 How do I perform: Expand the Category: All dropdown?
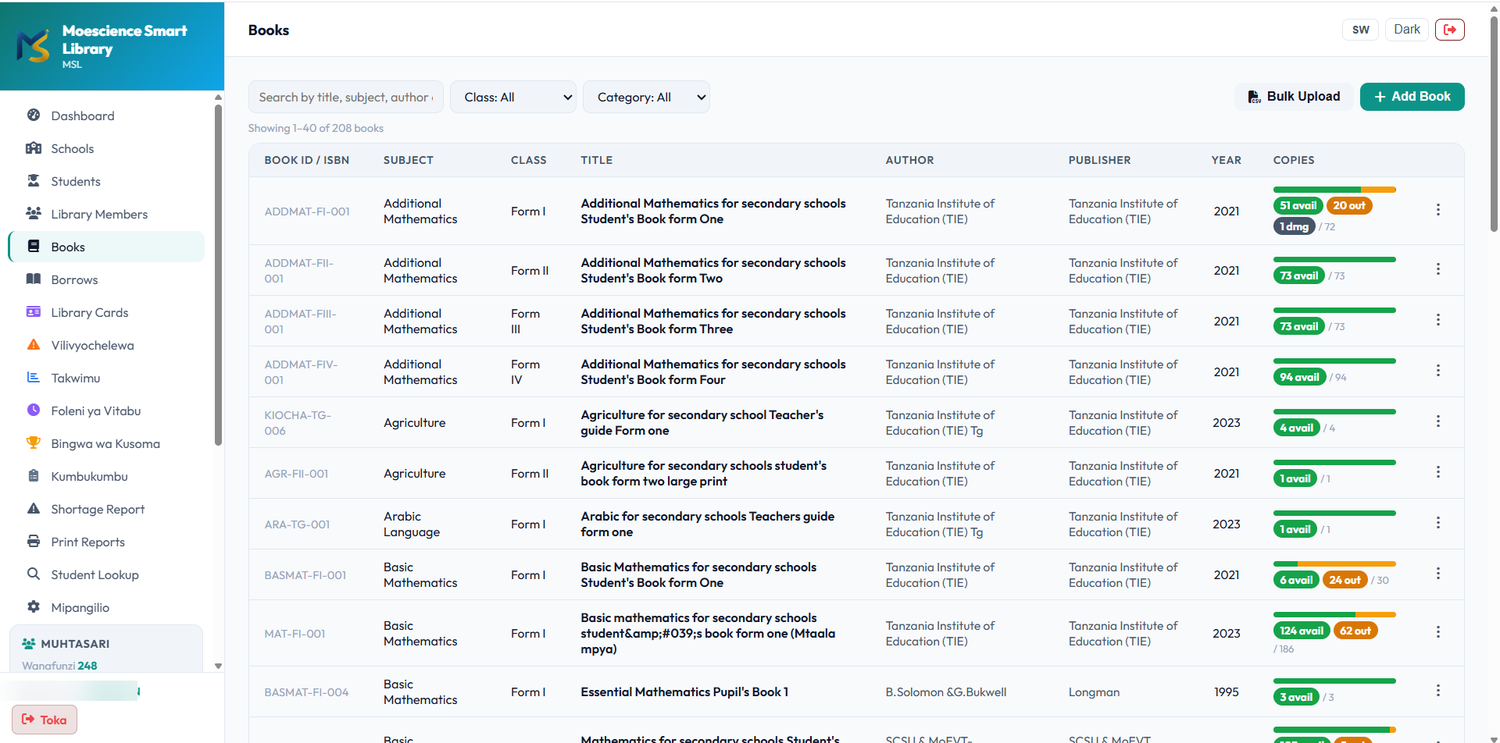click(x=646, y=97)
